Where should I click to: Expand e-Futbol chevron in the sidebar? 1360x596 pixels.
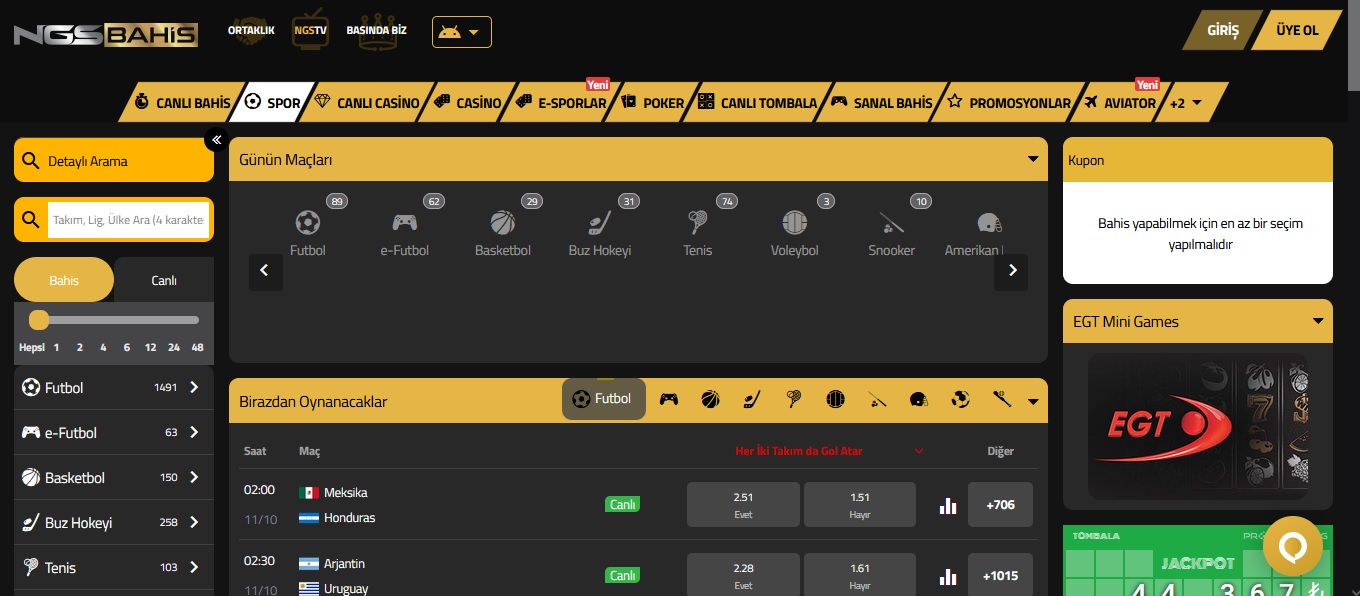(194, 432)
